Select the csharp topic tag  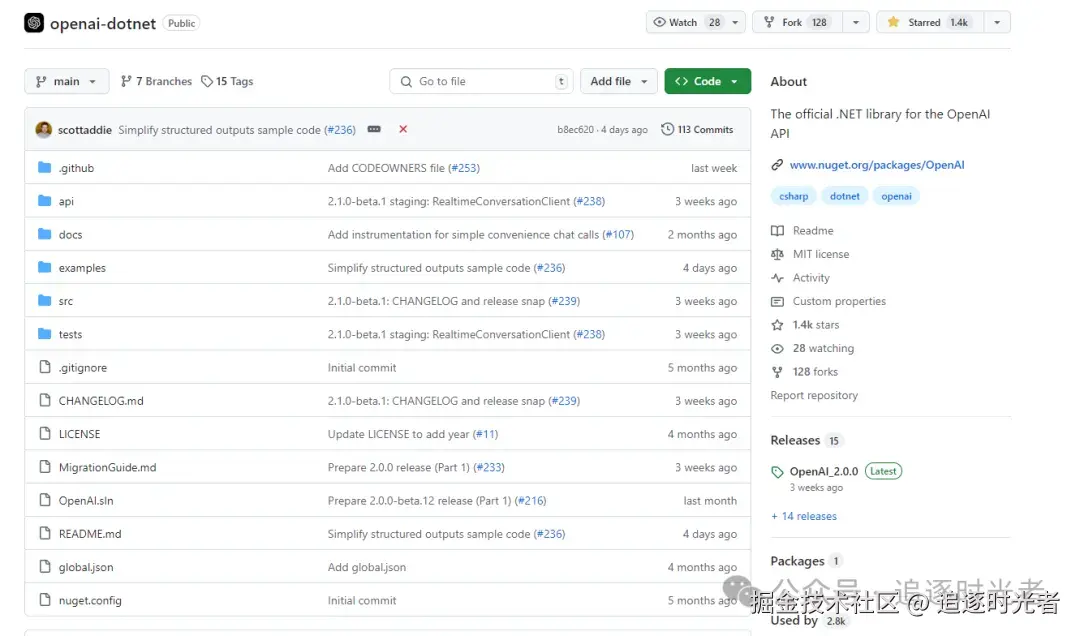[793, 196]
